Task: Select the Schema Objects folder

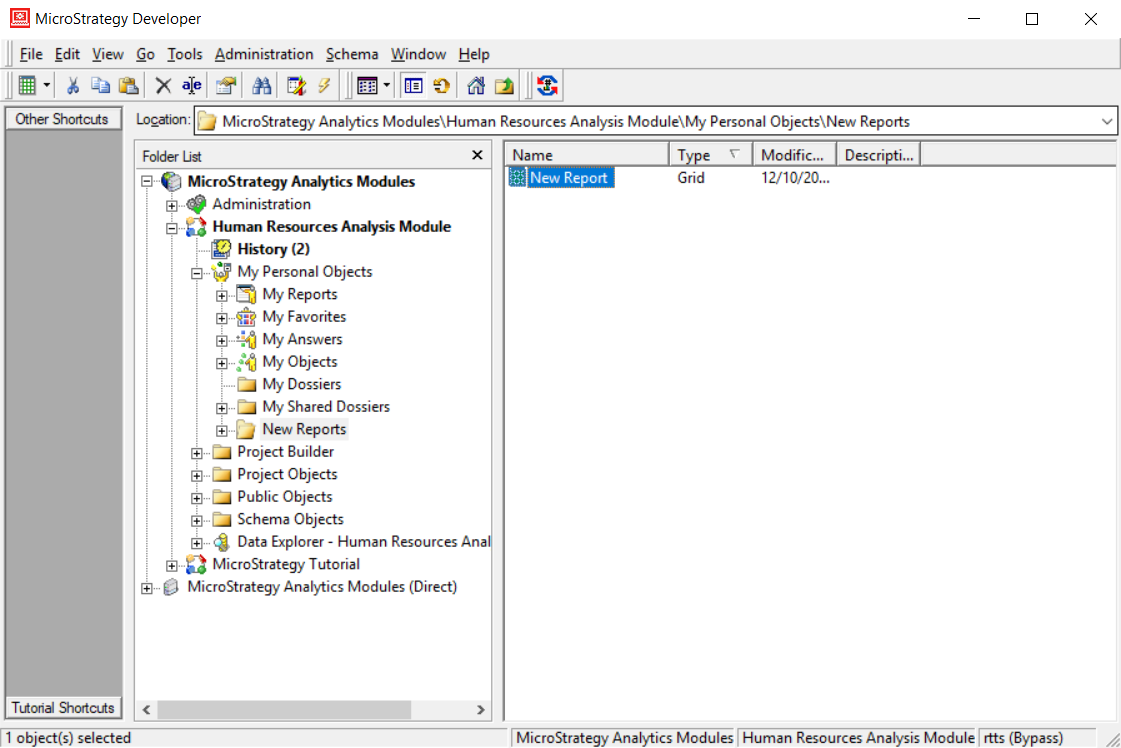Action: pos(290,519)
